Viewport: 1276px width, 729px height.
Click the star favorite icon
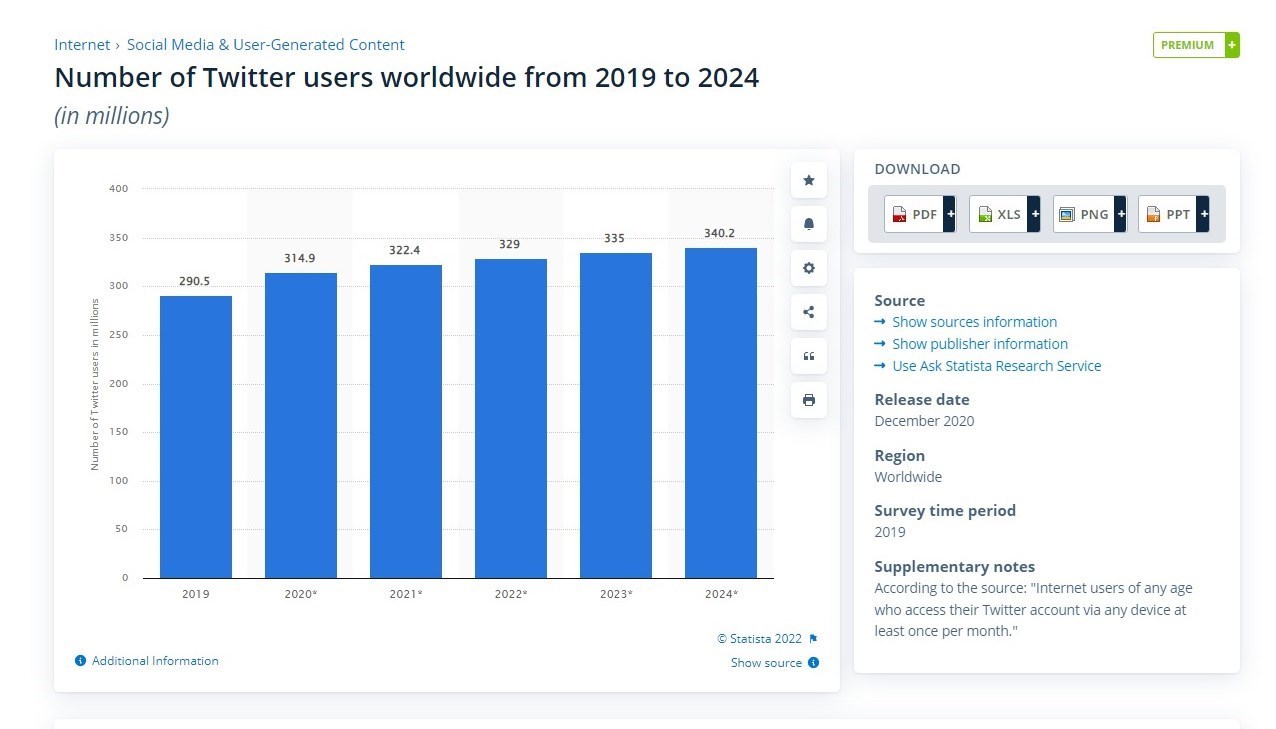(808, 180)
